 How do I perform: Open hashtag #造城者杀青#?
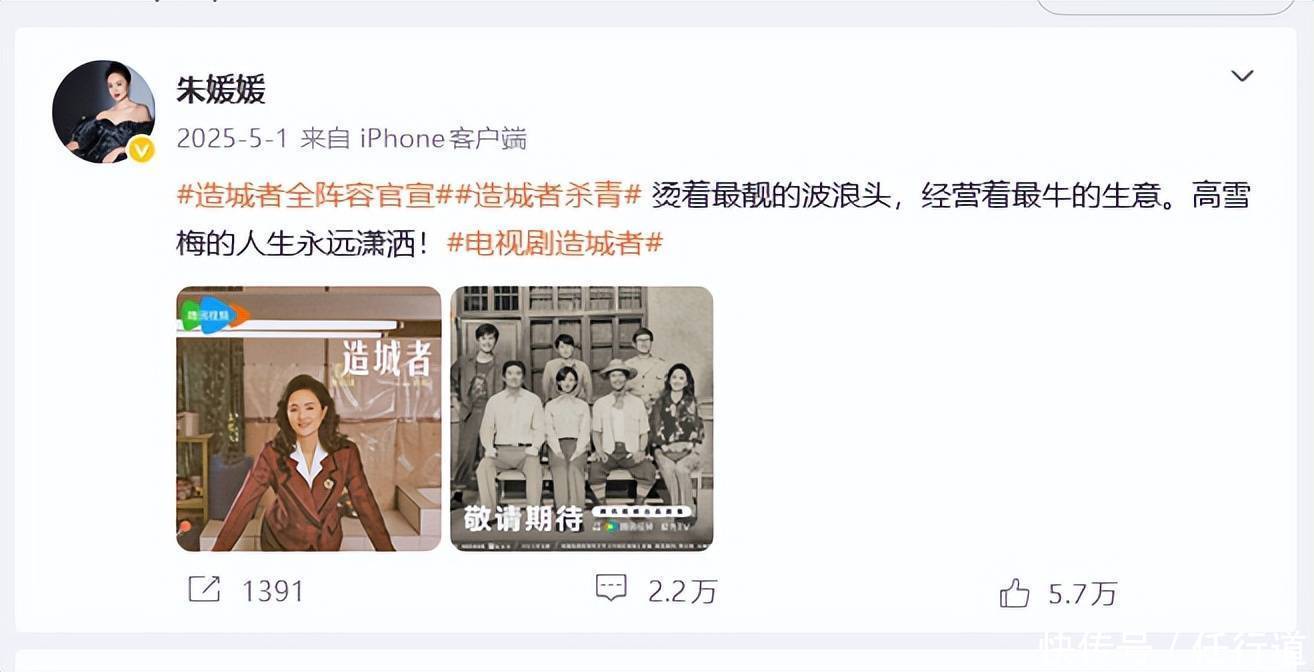pyautogui.click(x=548, y=194)
